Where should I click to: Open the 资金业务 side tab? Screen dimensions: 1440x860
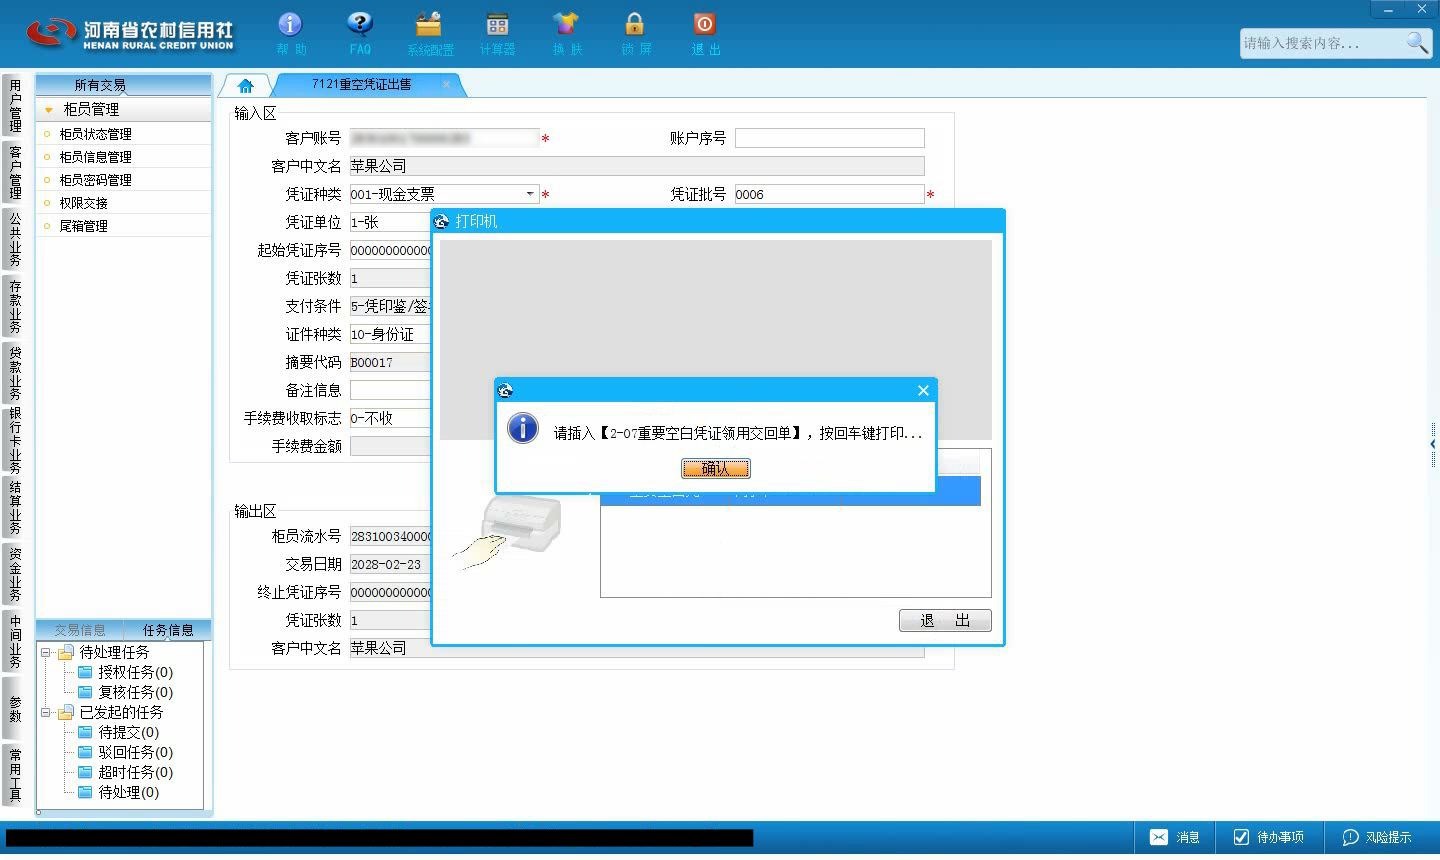click(14, 574)
